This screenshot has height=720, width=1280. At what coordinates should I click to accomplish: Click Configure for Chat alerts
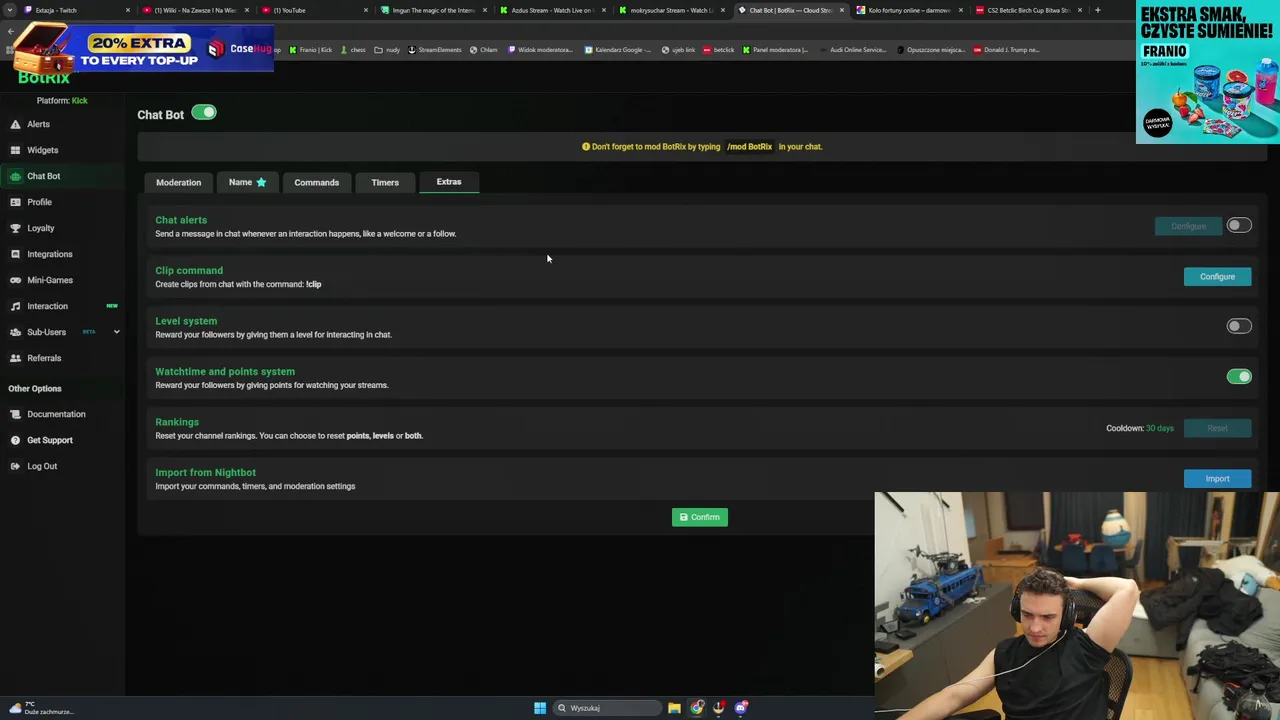tap(1188, 226)
